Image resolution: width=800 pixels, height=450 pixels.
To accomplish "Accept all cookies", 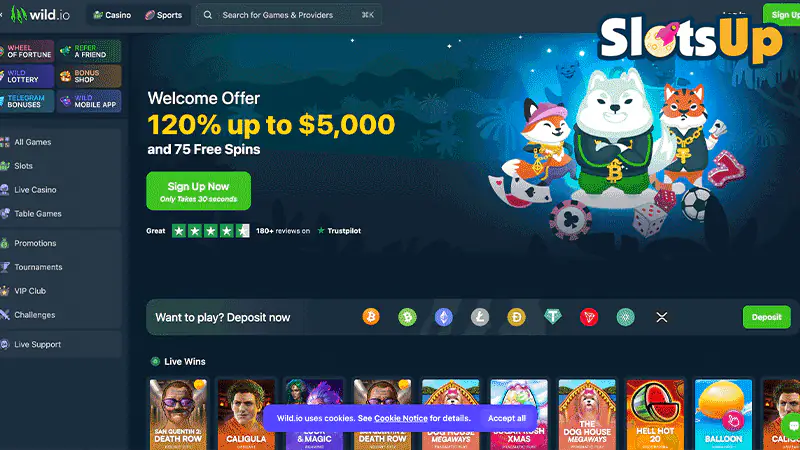I will [x=507, y=418].
